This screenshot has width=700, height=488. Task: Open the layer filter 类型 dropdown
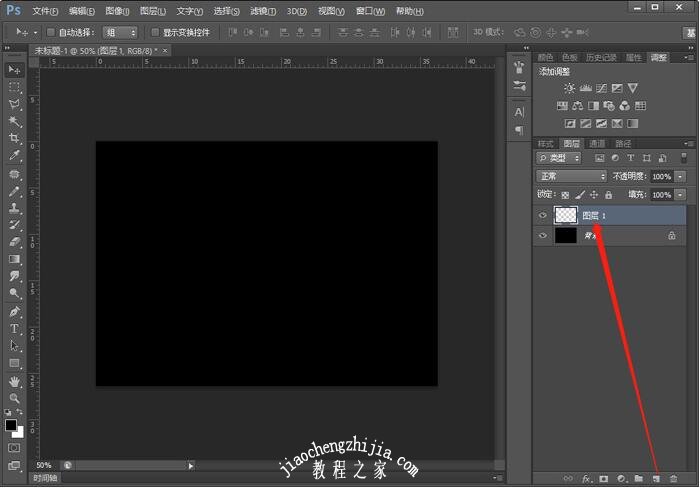[558, 158]
